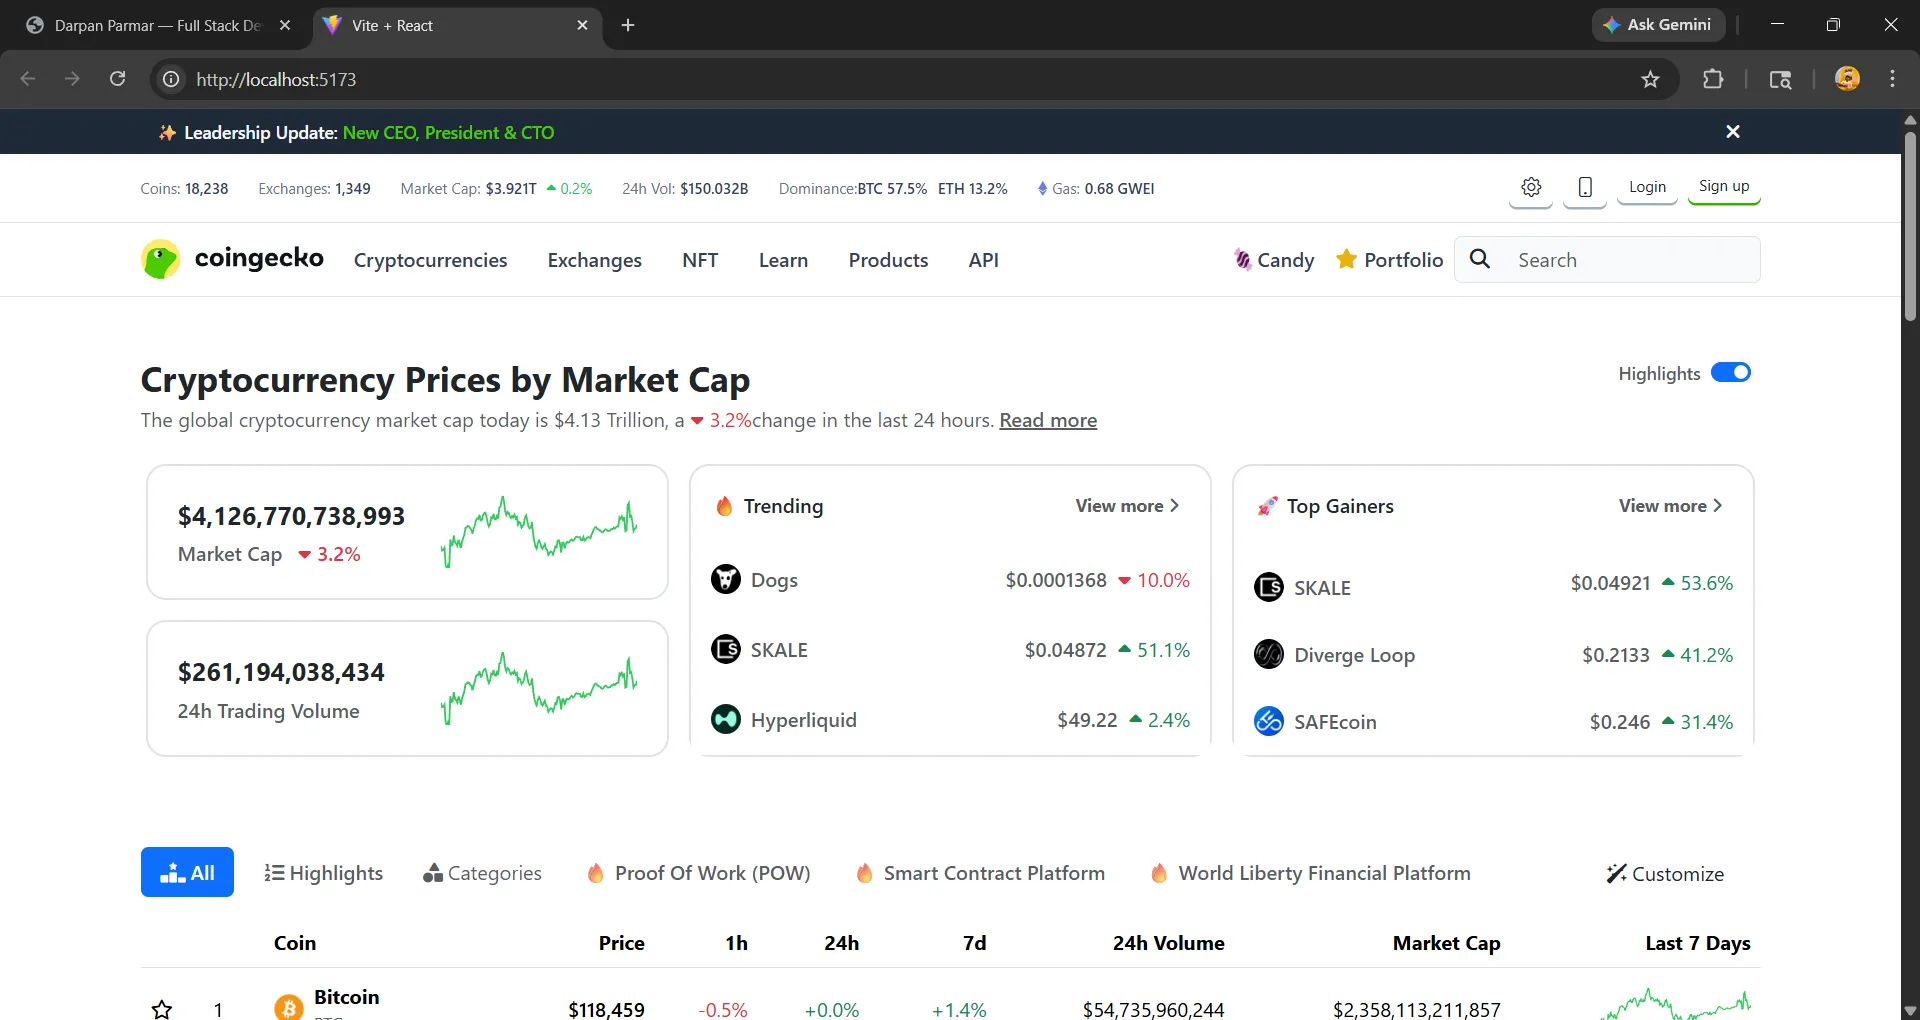The height and width of the screenshot is (1020, 1920).
Task: Open the Learn nav menu
Action: [x=783, y=260]
